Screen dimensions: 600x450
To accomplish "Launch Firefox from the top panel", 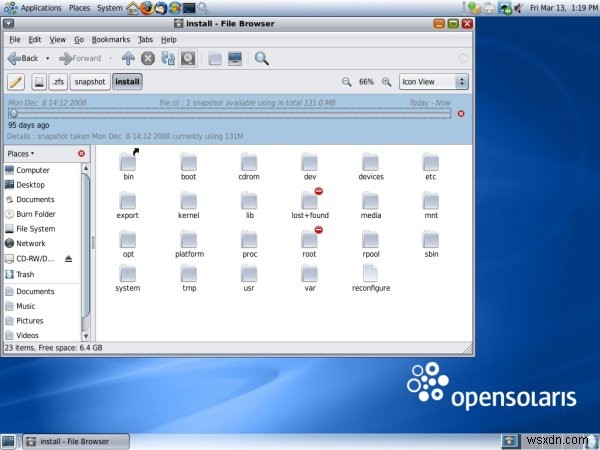I will click(147, 8).
